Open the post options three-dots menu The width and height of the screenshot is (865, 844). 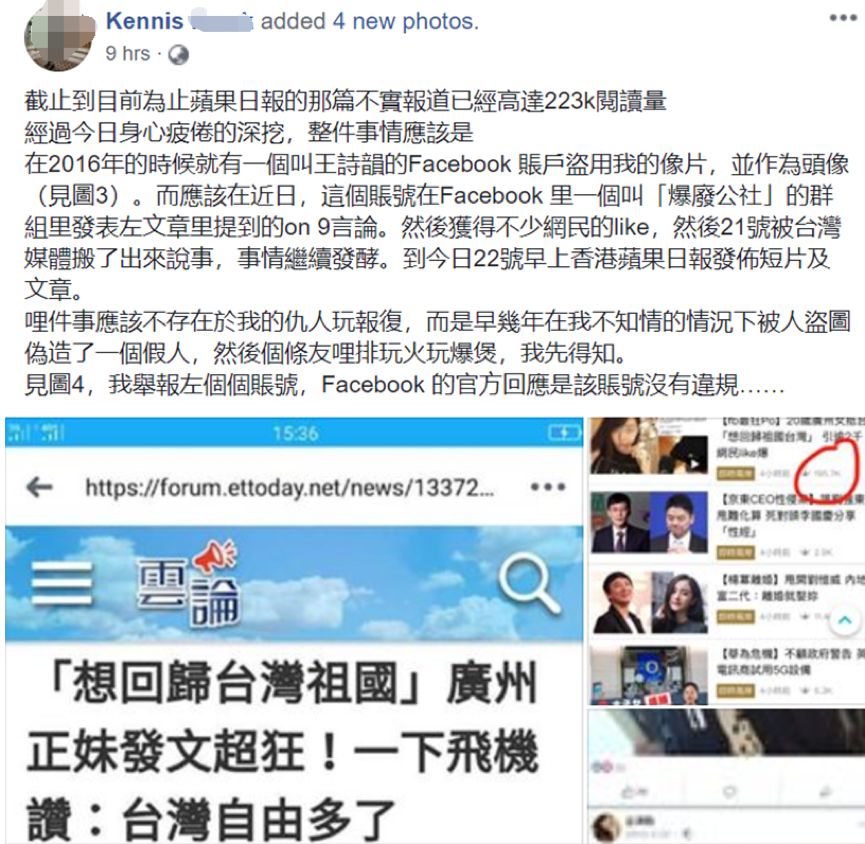(843, 18)
